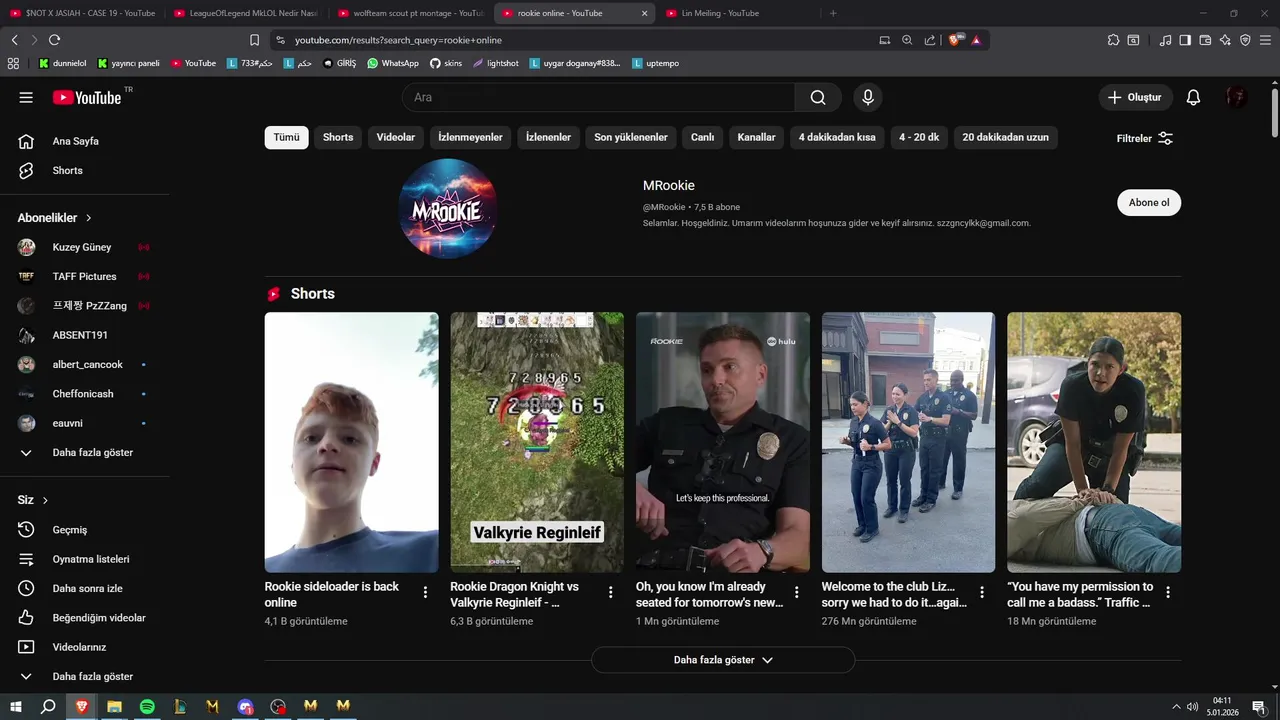Select the Shorts filter chip
1280x720 pixels.
(x=338, y=137)
